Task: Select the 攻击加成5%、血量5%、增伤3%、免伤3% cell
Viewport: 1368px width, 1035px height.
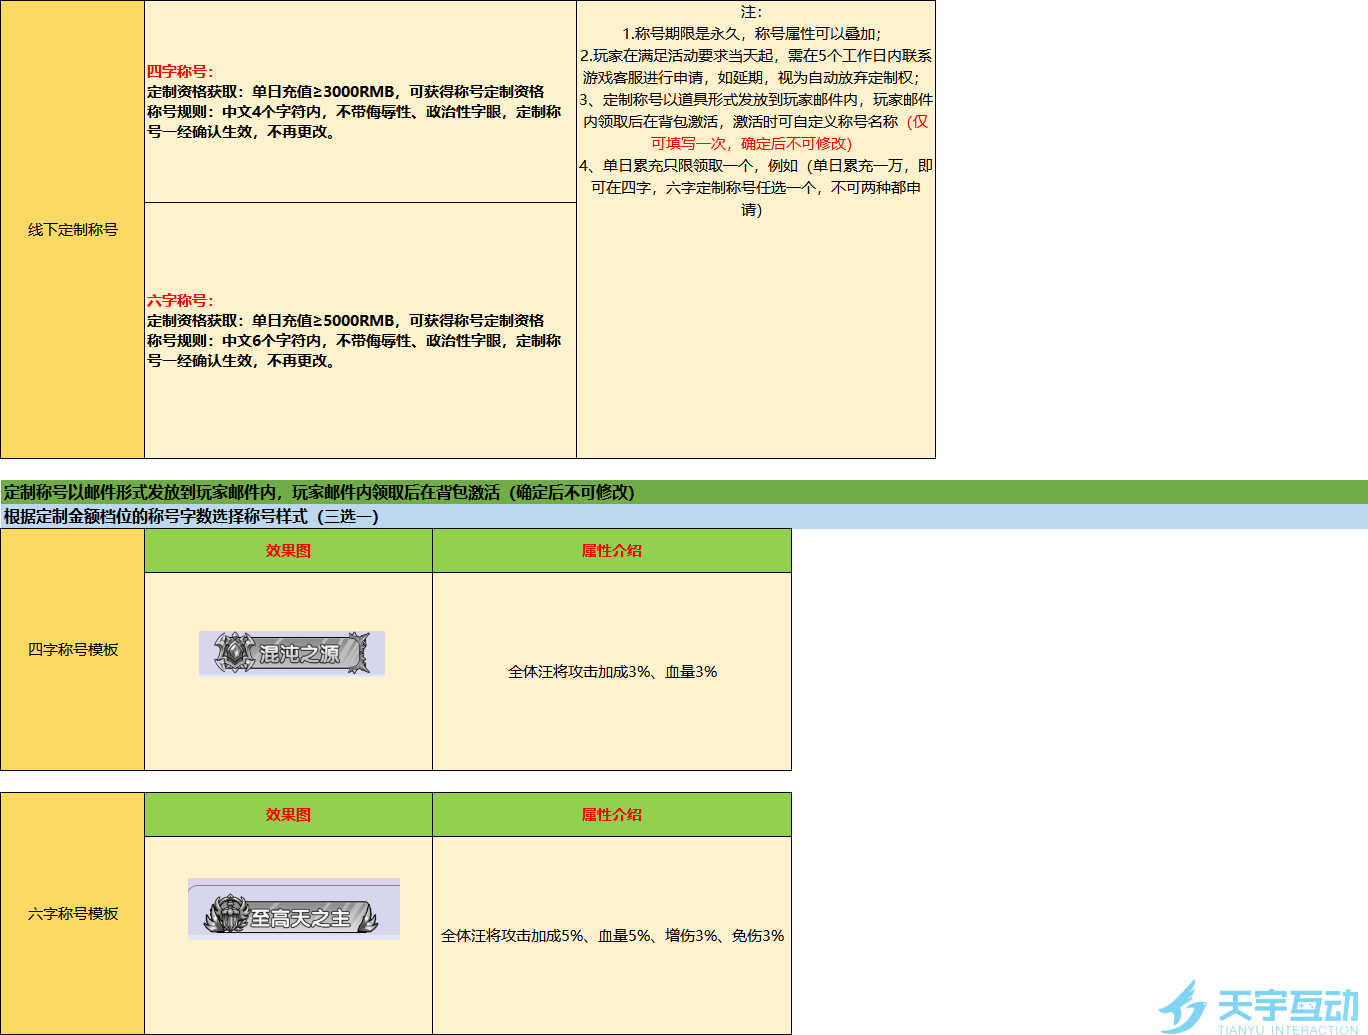Action: click(612, 936)
